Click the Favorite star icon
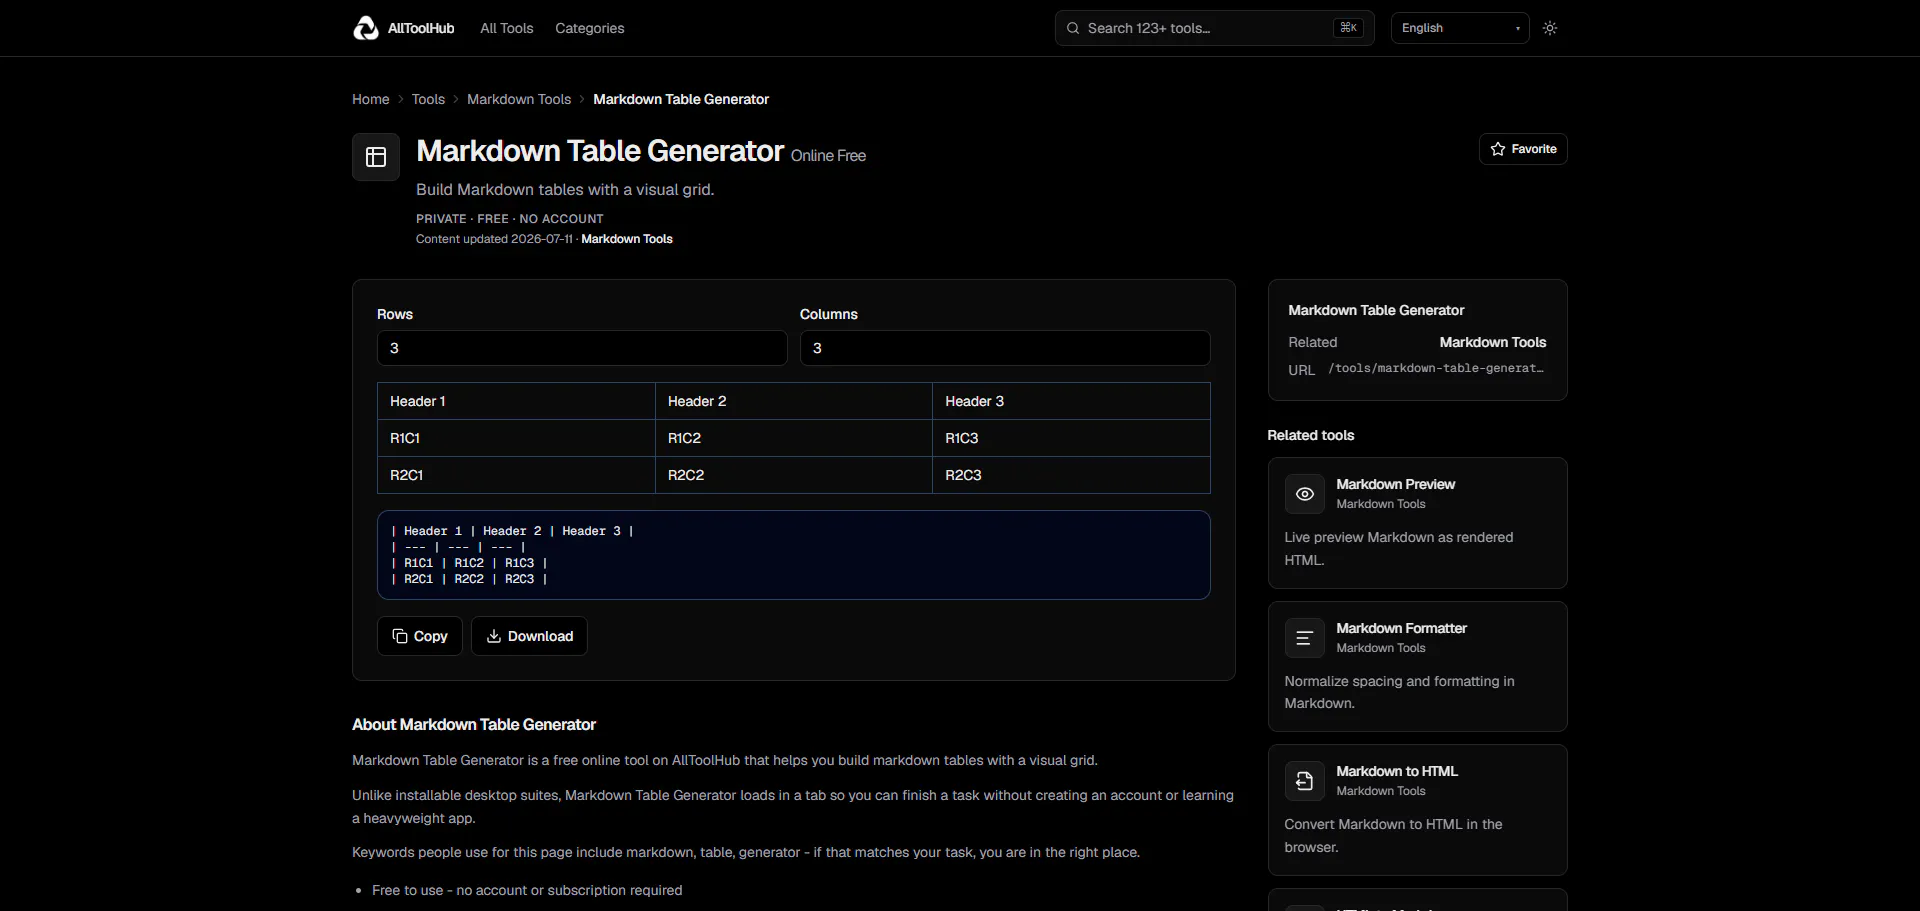The width and height of the screenshot is (1920, 911). tap(1497, 149)
